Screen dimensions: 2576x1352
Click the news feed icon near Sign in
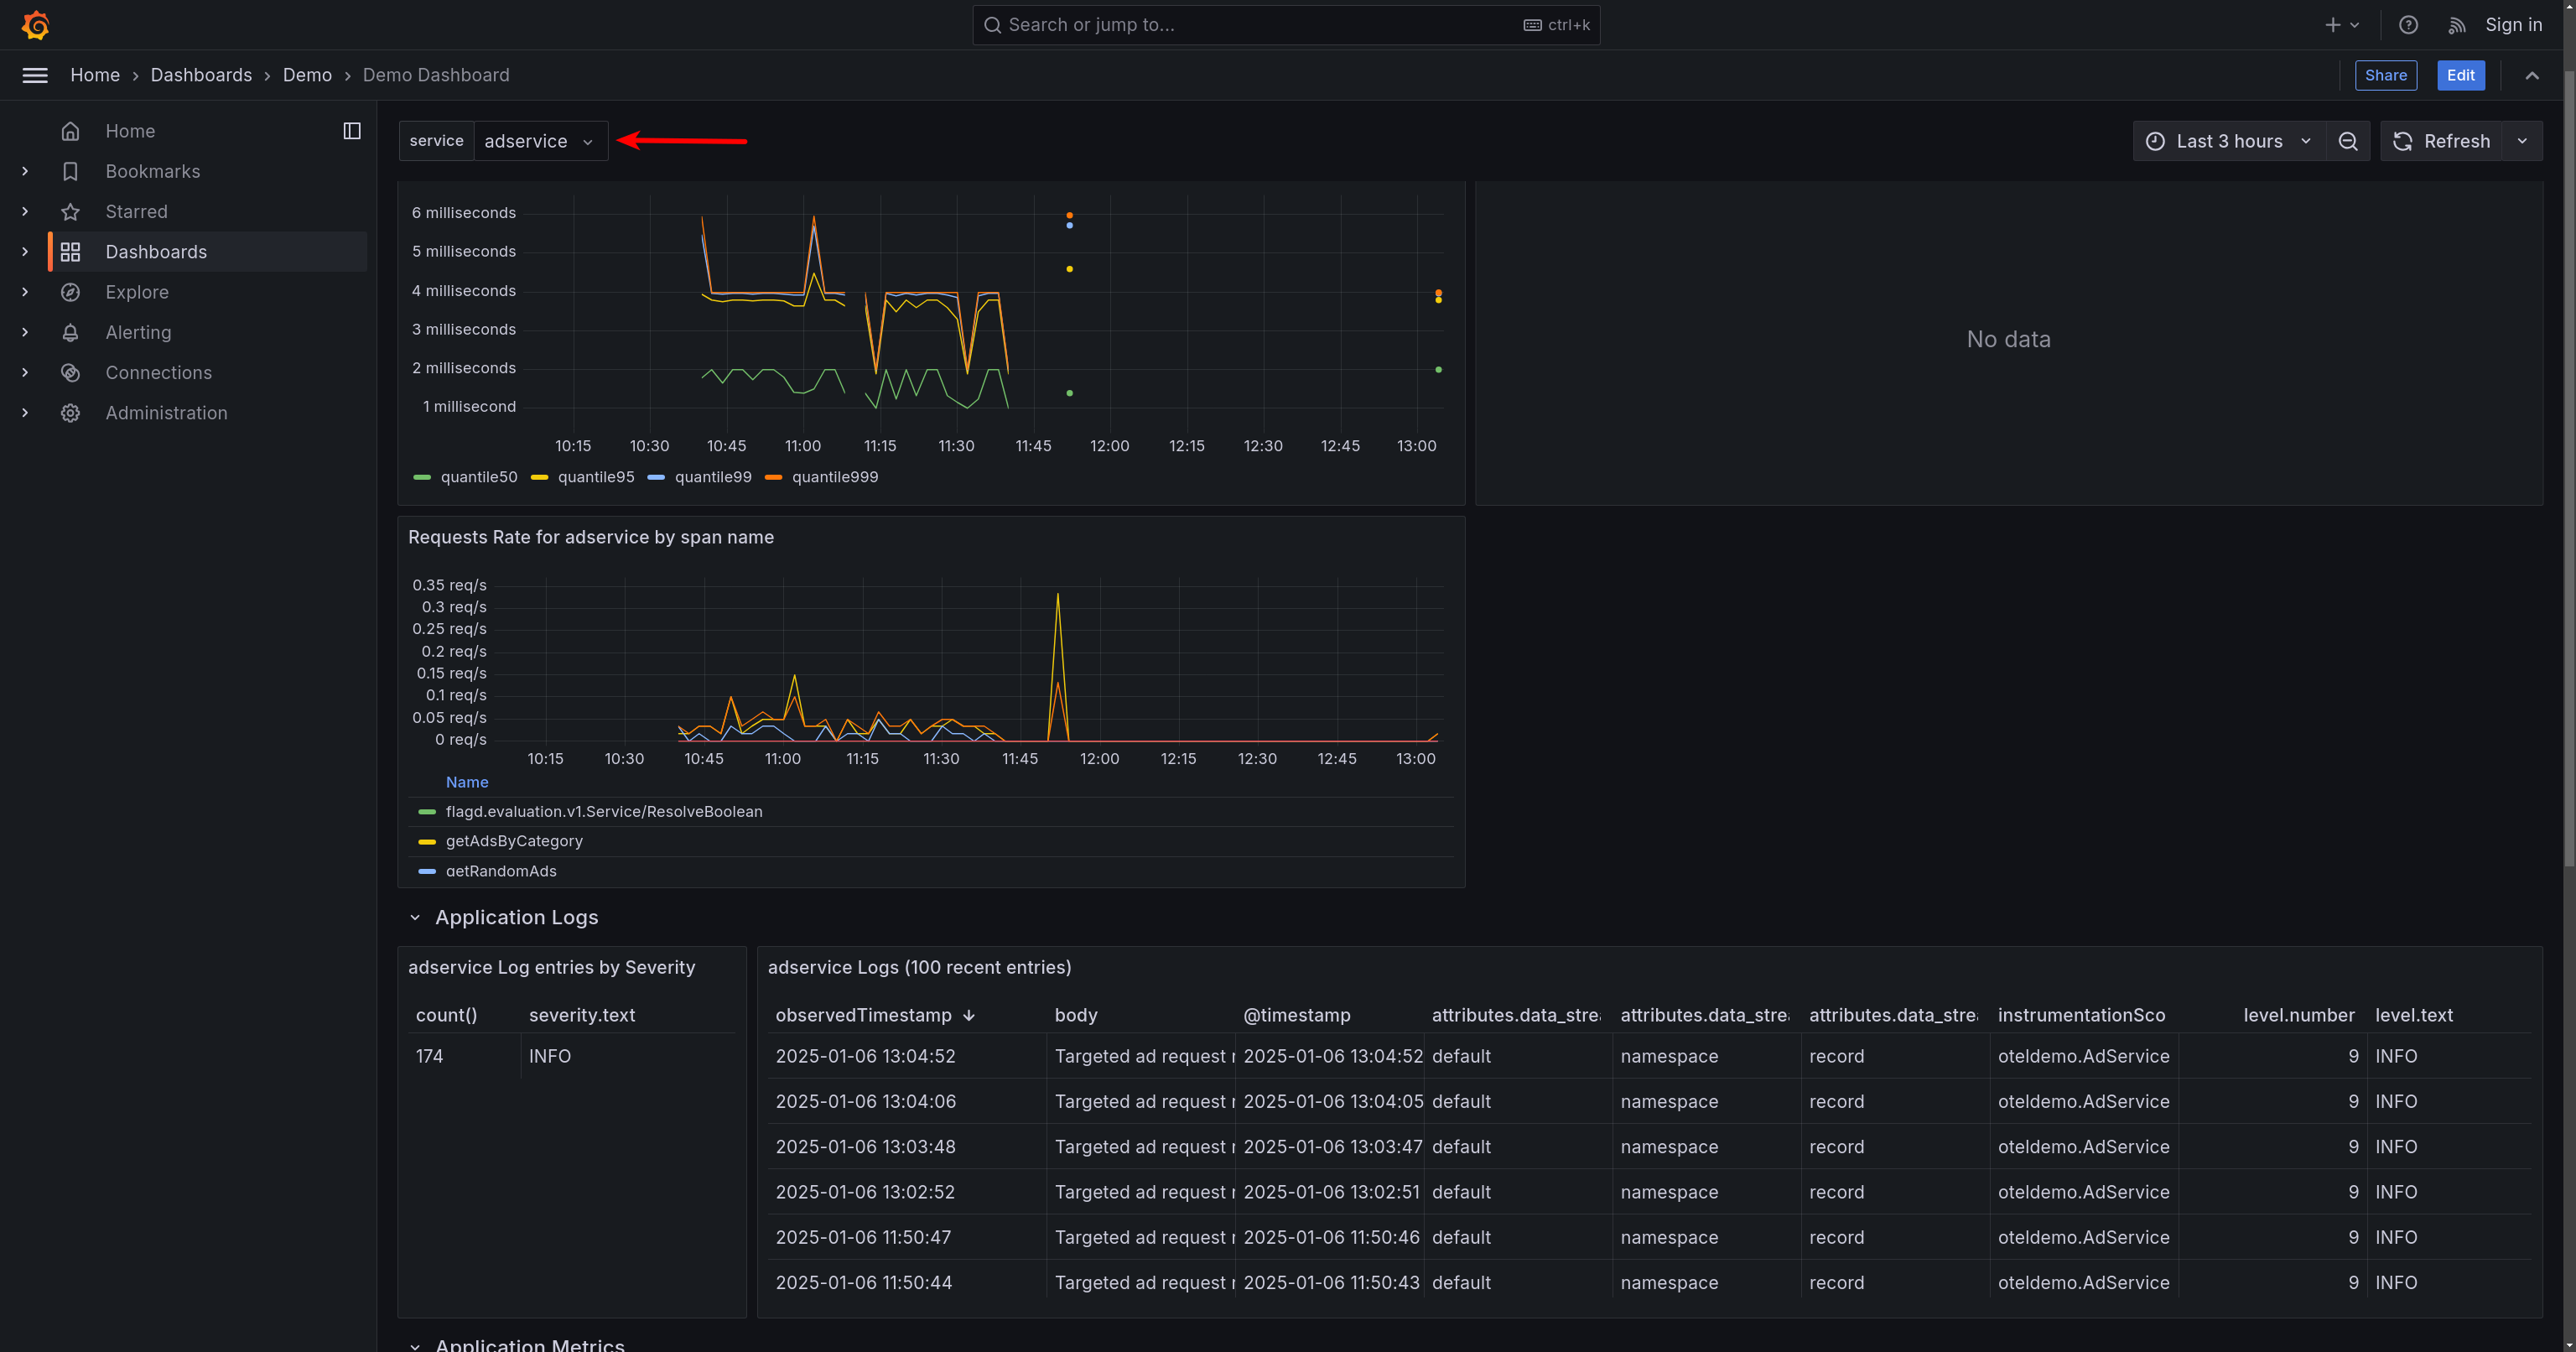tap(2456, 25)
